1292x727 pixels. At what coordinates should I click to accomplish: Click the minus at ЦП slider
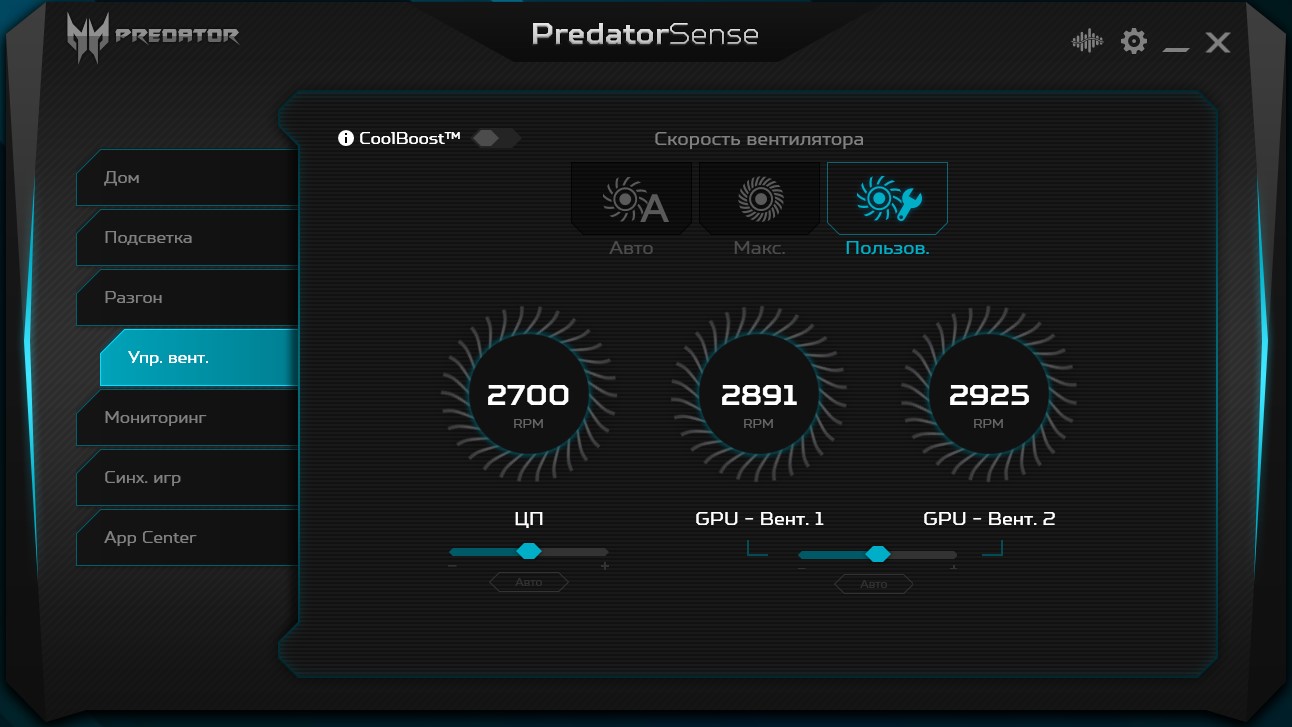pyautogui.click(x=452, y=567)
